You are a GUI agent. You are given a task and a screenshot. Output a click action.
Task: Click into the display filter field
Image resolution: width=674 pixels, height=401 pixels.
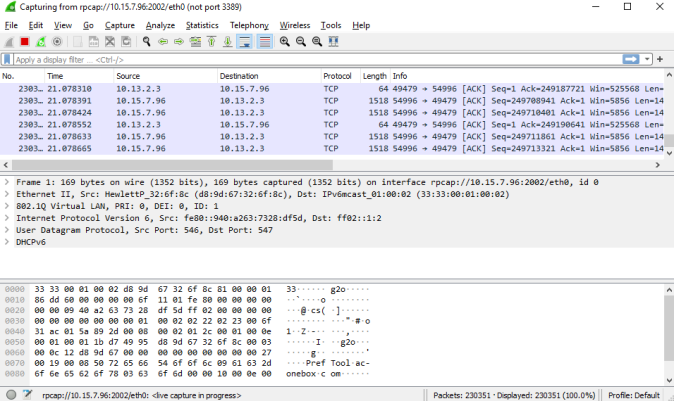pyautogui.click(x=300, y=60)
